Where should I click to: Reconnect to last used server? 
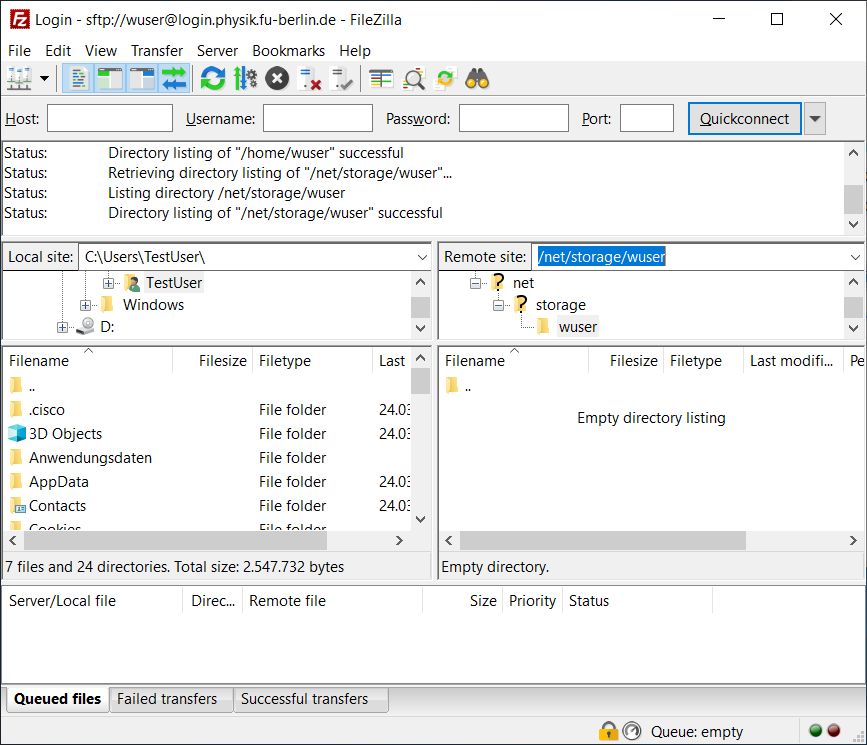coord(342,79)
